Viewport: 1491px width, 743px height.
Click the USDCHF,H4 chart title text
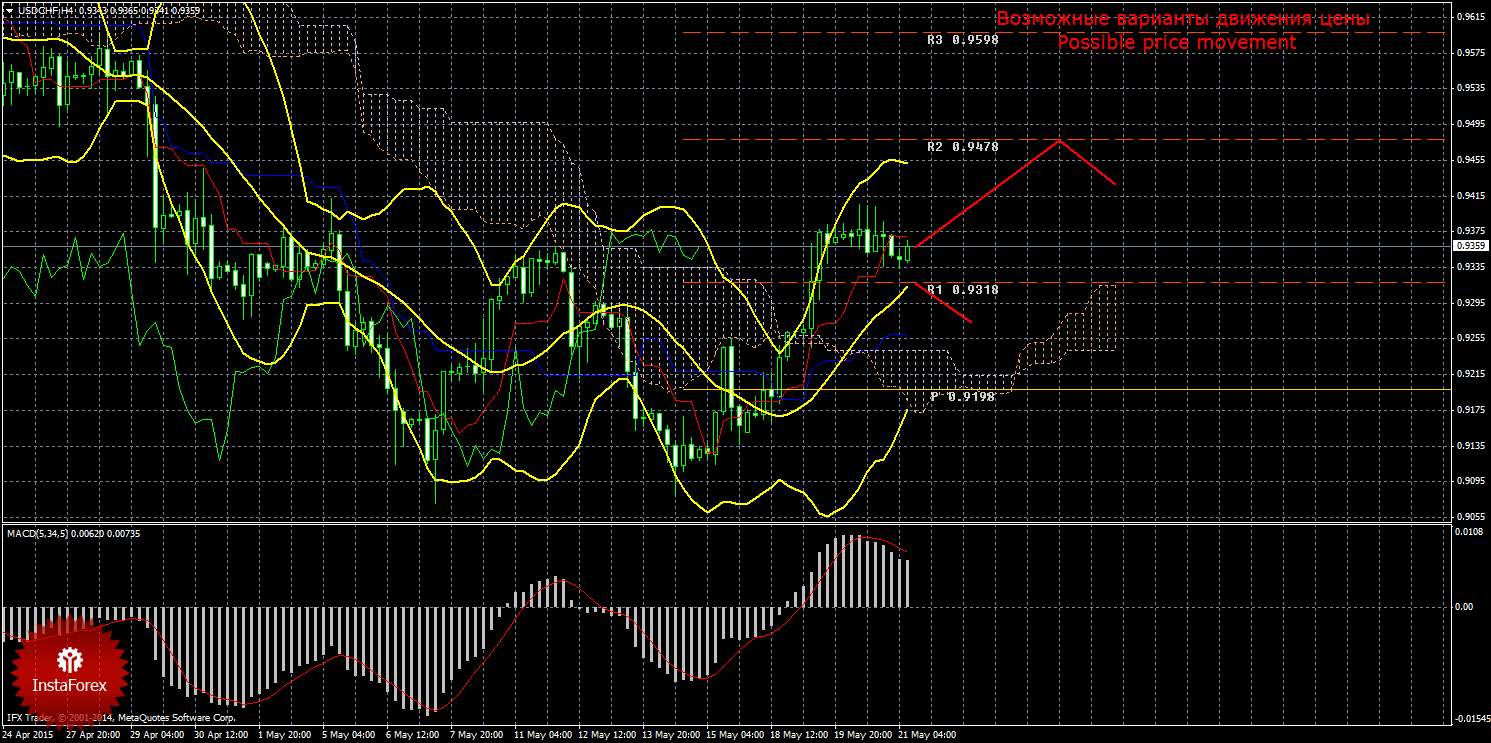[x=44, y=11]
